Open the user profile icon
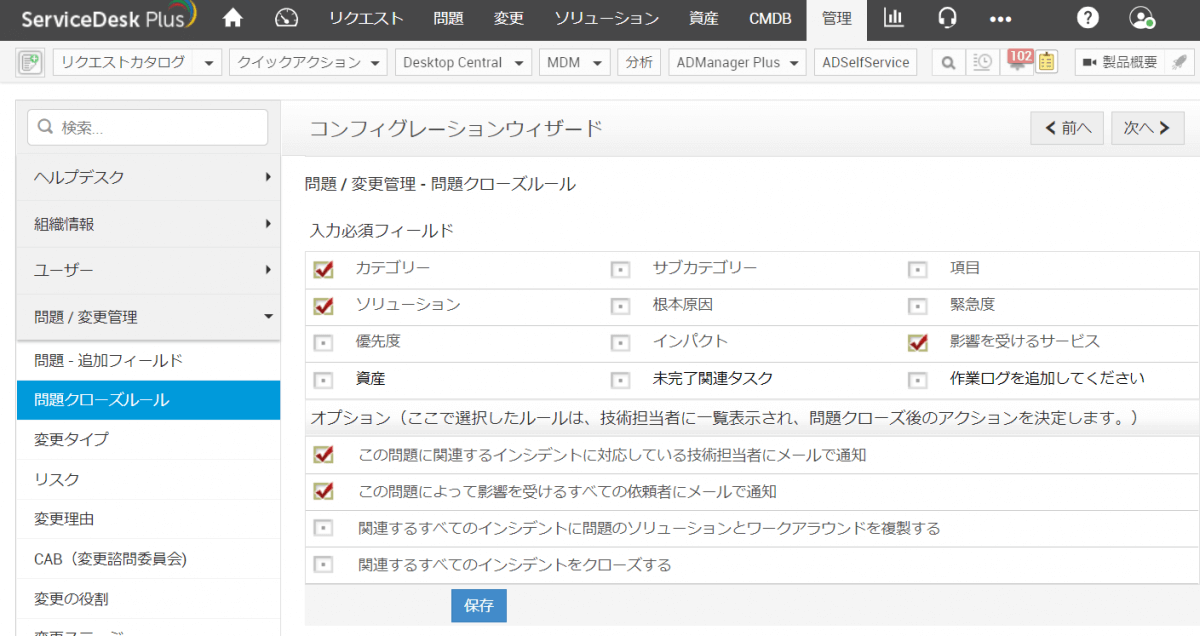This screenshot has width=1200, height=636. click(x=1141, y=18)
